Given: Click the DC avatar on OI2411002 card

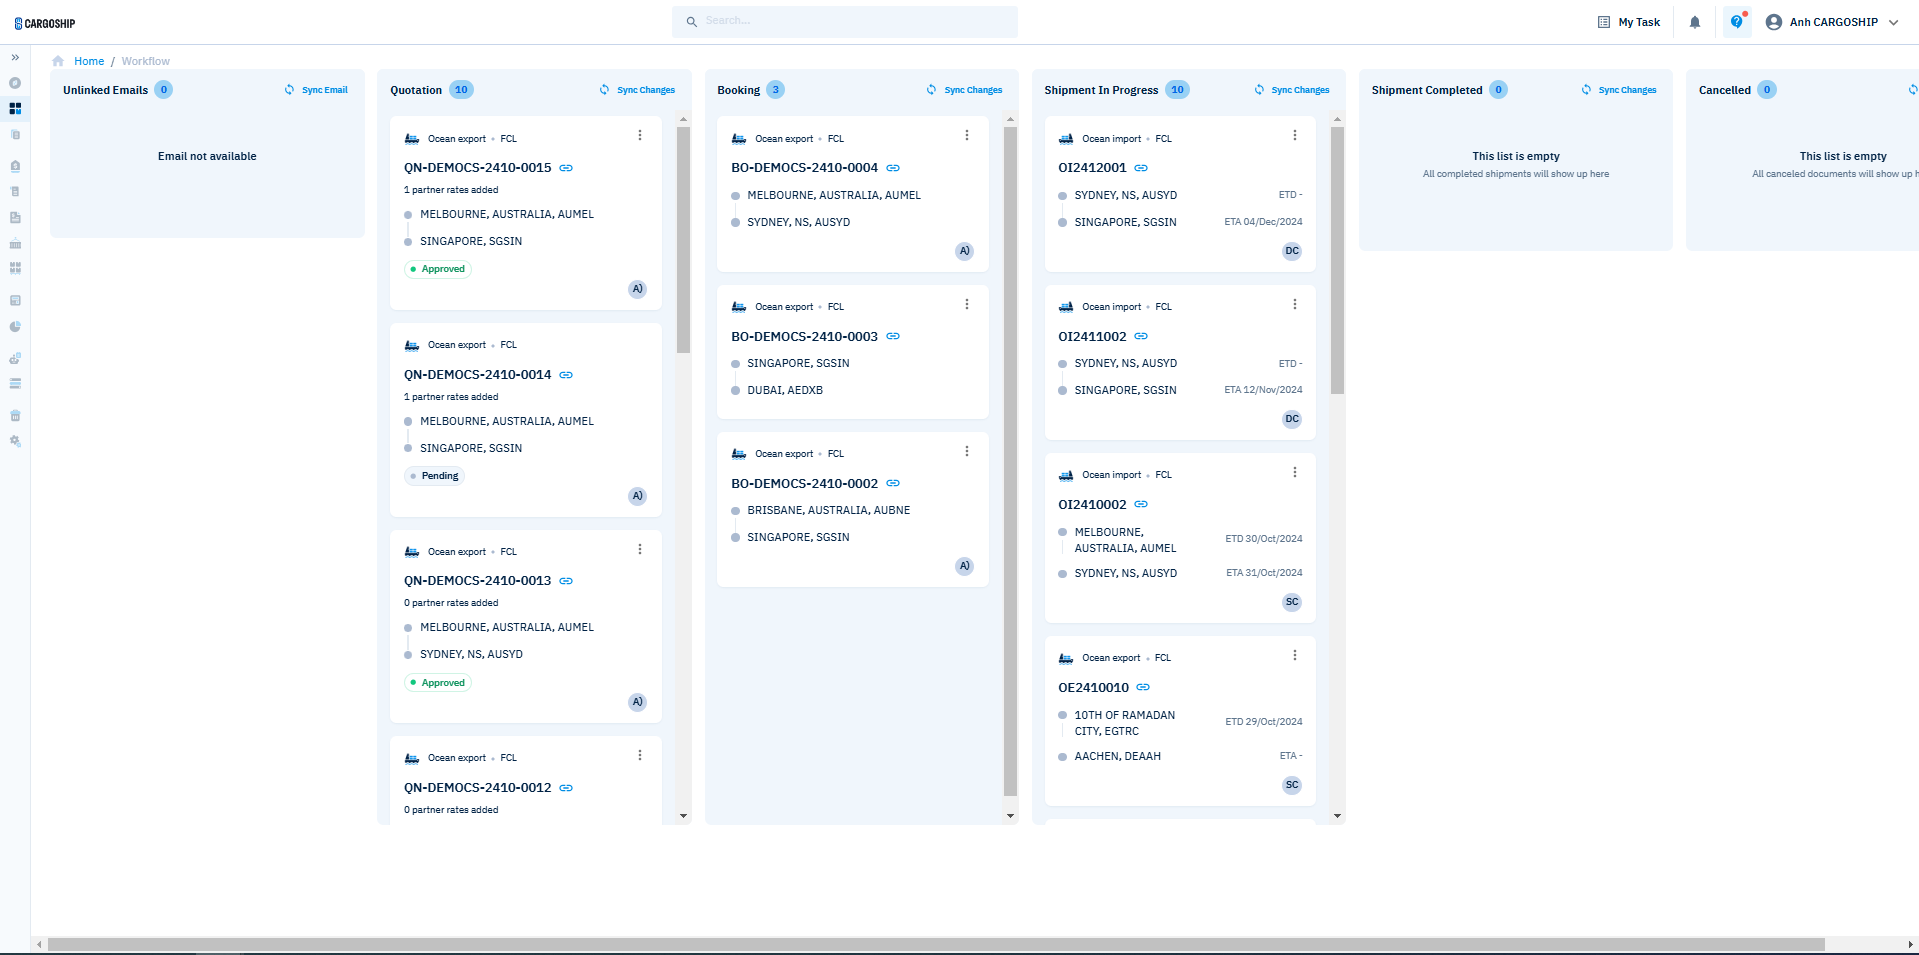Looking at the screenshot, I should (x=1292, y=420).
